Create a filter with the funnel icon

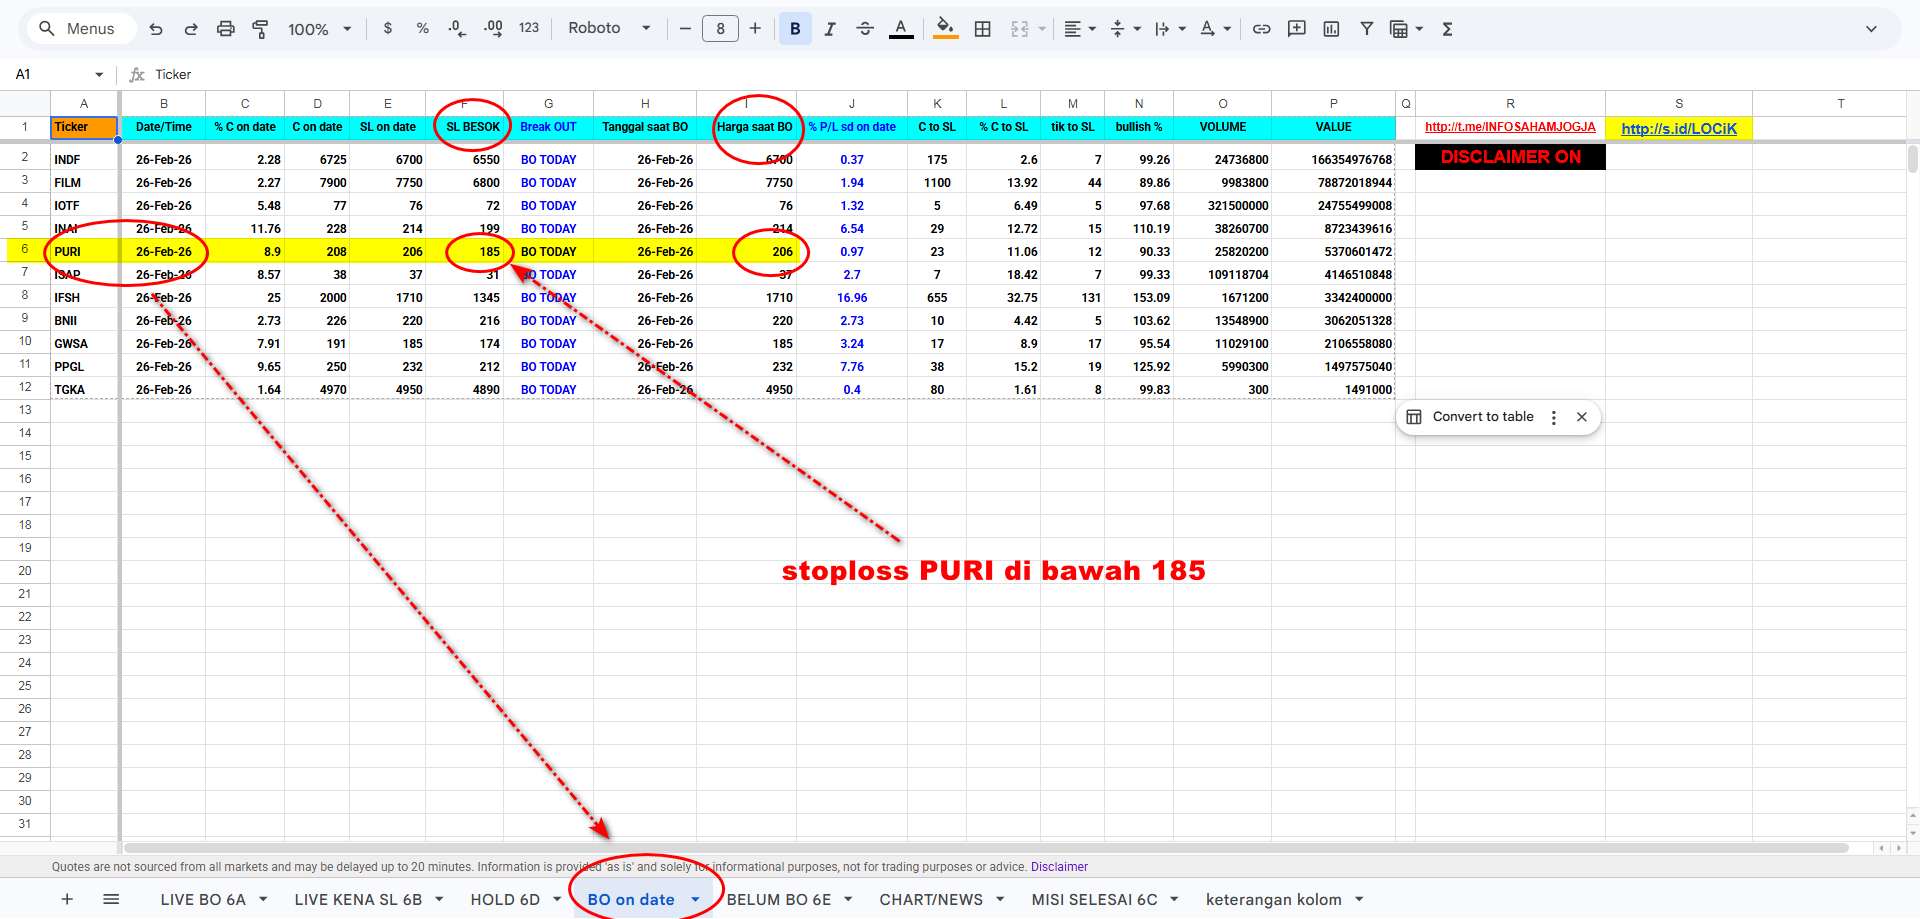pyautogui.click(x=1366, y=29)
